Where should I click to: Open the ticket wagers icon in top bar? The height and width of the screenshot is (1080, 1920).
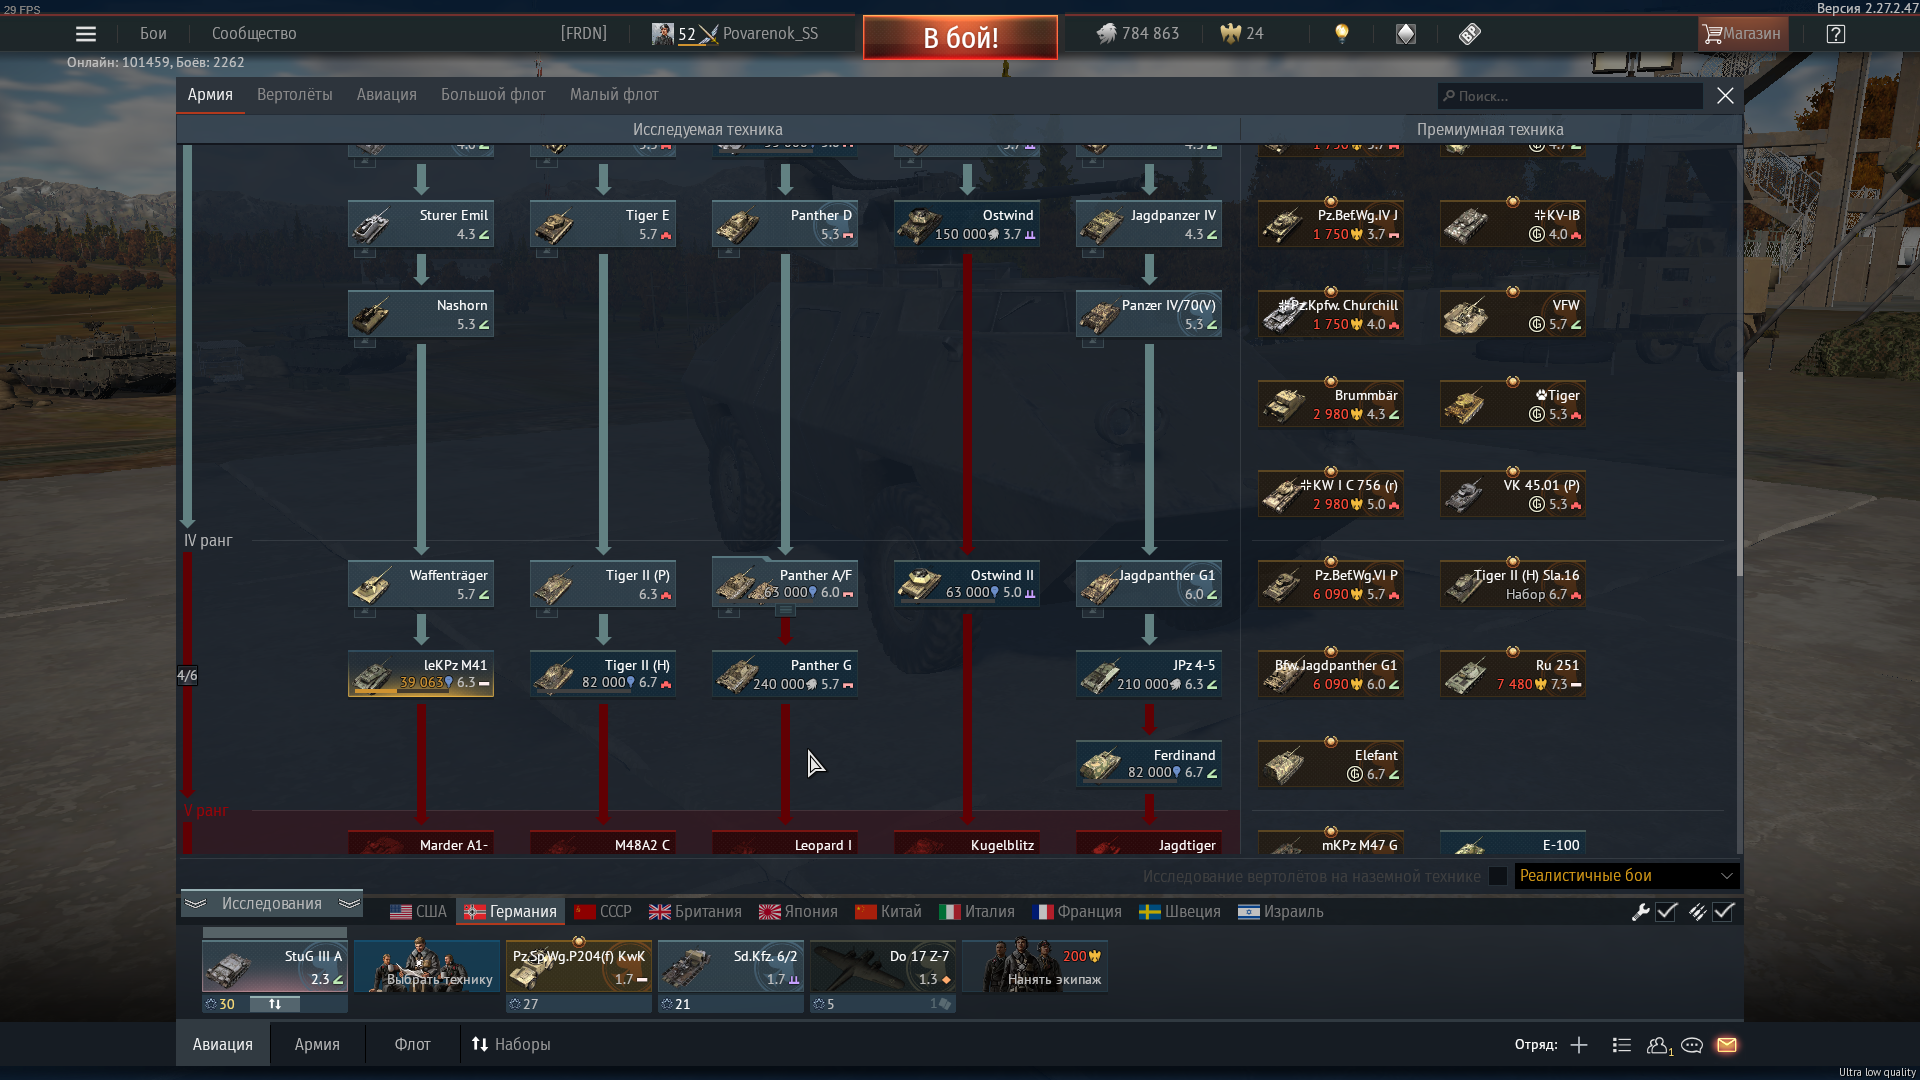click(x=1469, y=34)
